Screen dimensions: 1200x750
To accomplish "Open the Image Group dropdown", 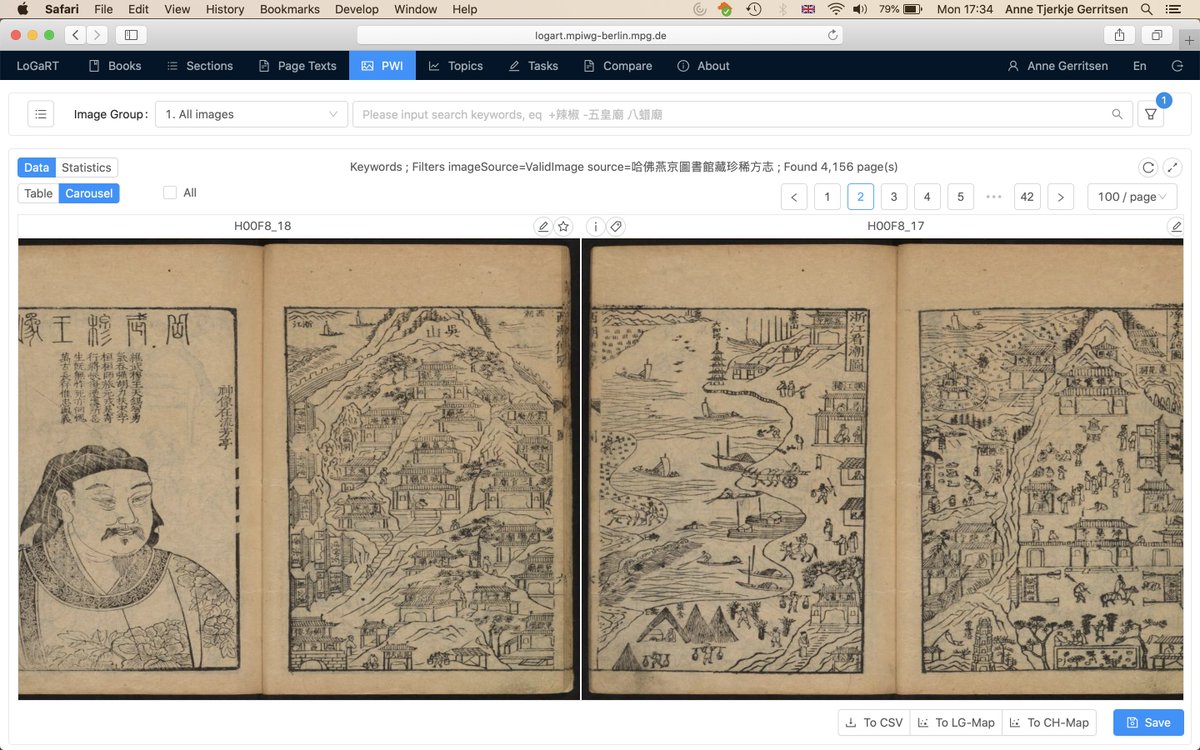I will point(252,114).
